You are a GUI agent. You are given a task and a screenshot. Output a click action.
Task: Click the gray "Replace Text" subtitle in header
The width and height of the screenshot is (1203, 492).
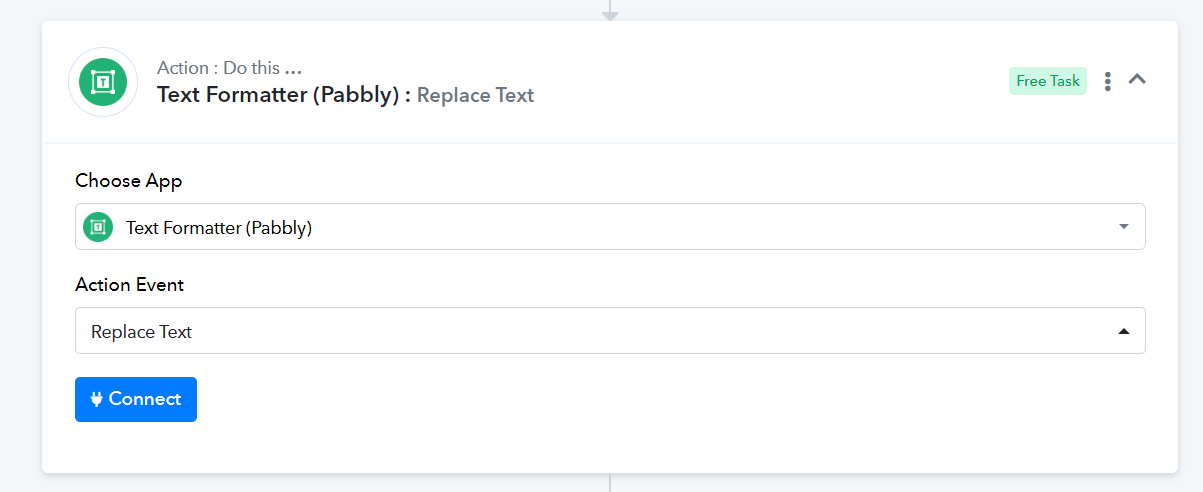click(x=476, y=95)
